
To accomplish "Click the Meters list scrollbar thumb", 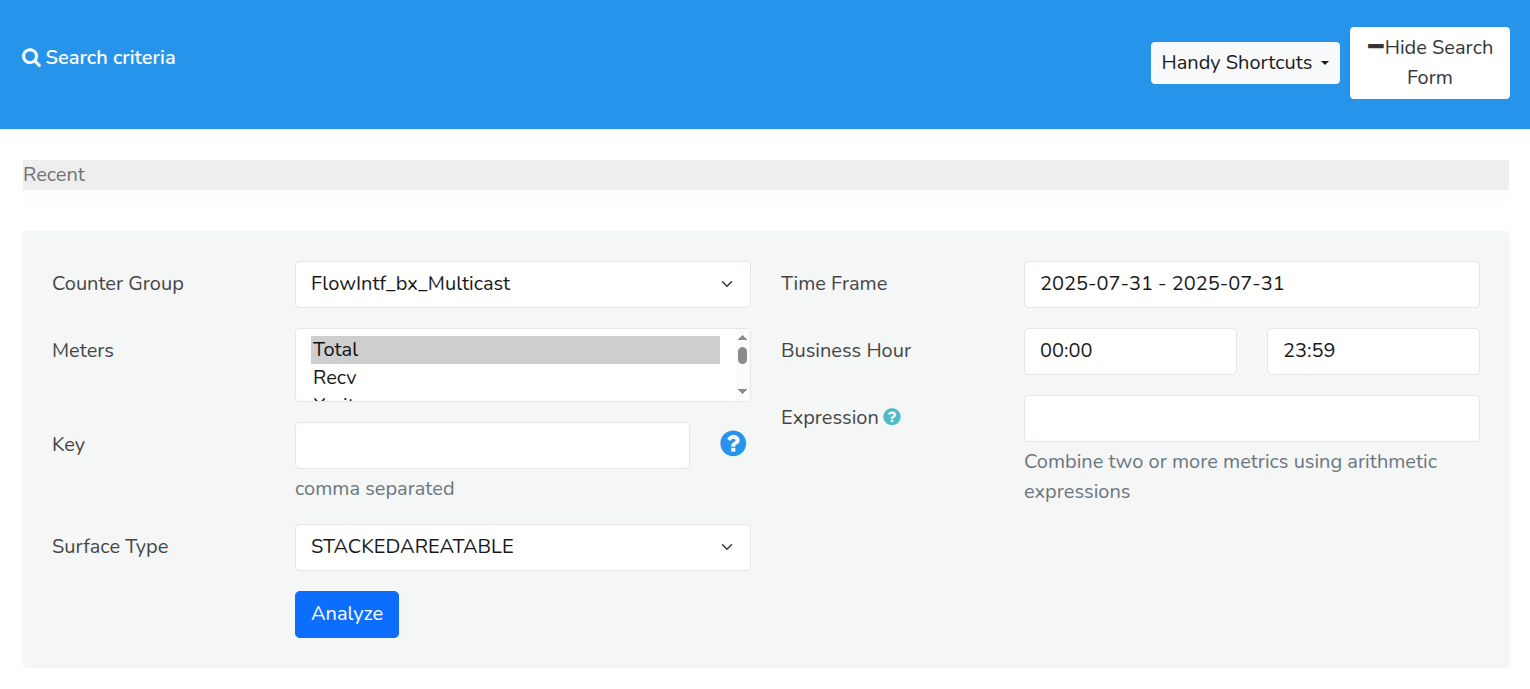I will [742, 355].
